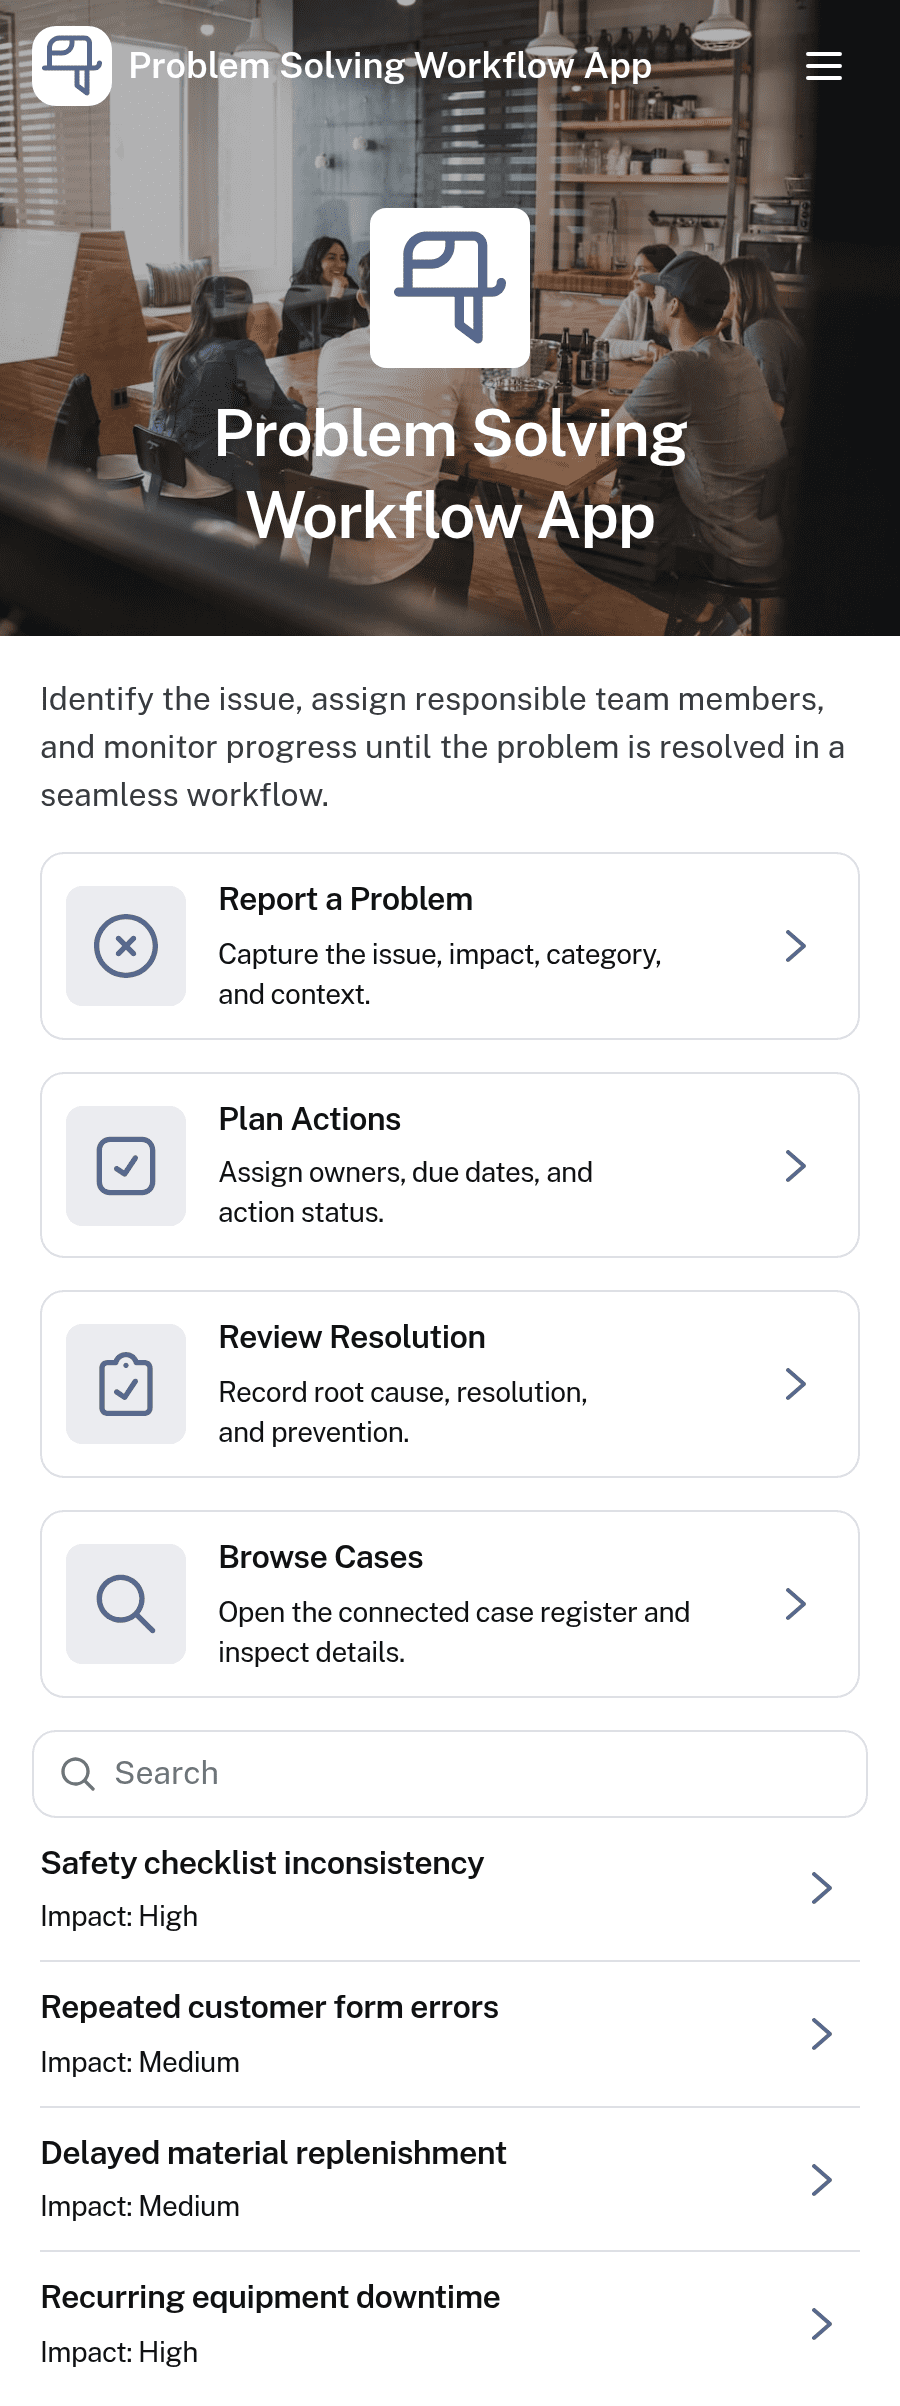900x2406 pixels.
Task: Open Recurring equipment downtime chevron
Action: pyautogui.click(x=822, y=2324)
